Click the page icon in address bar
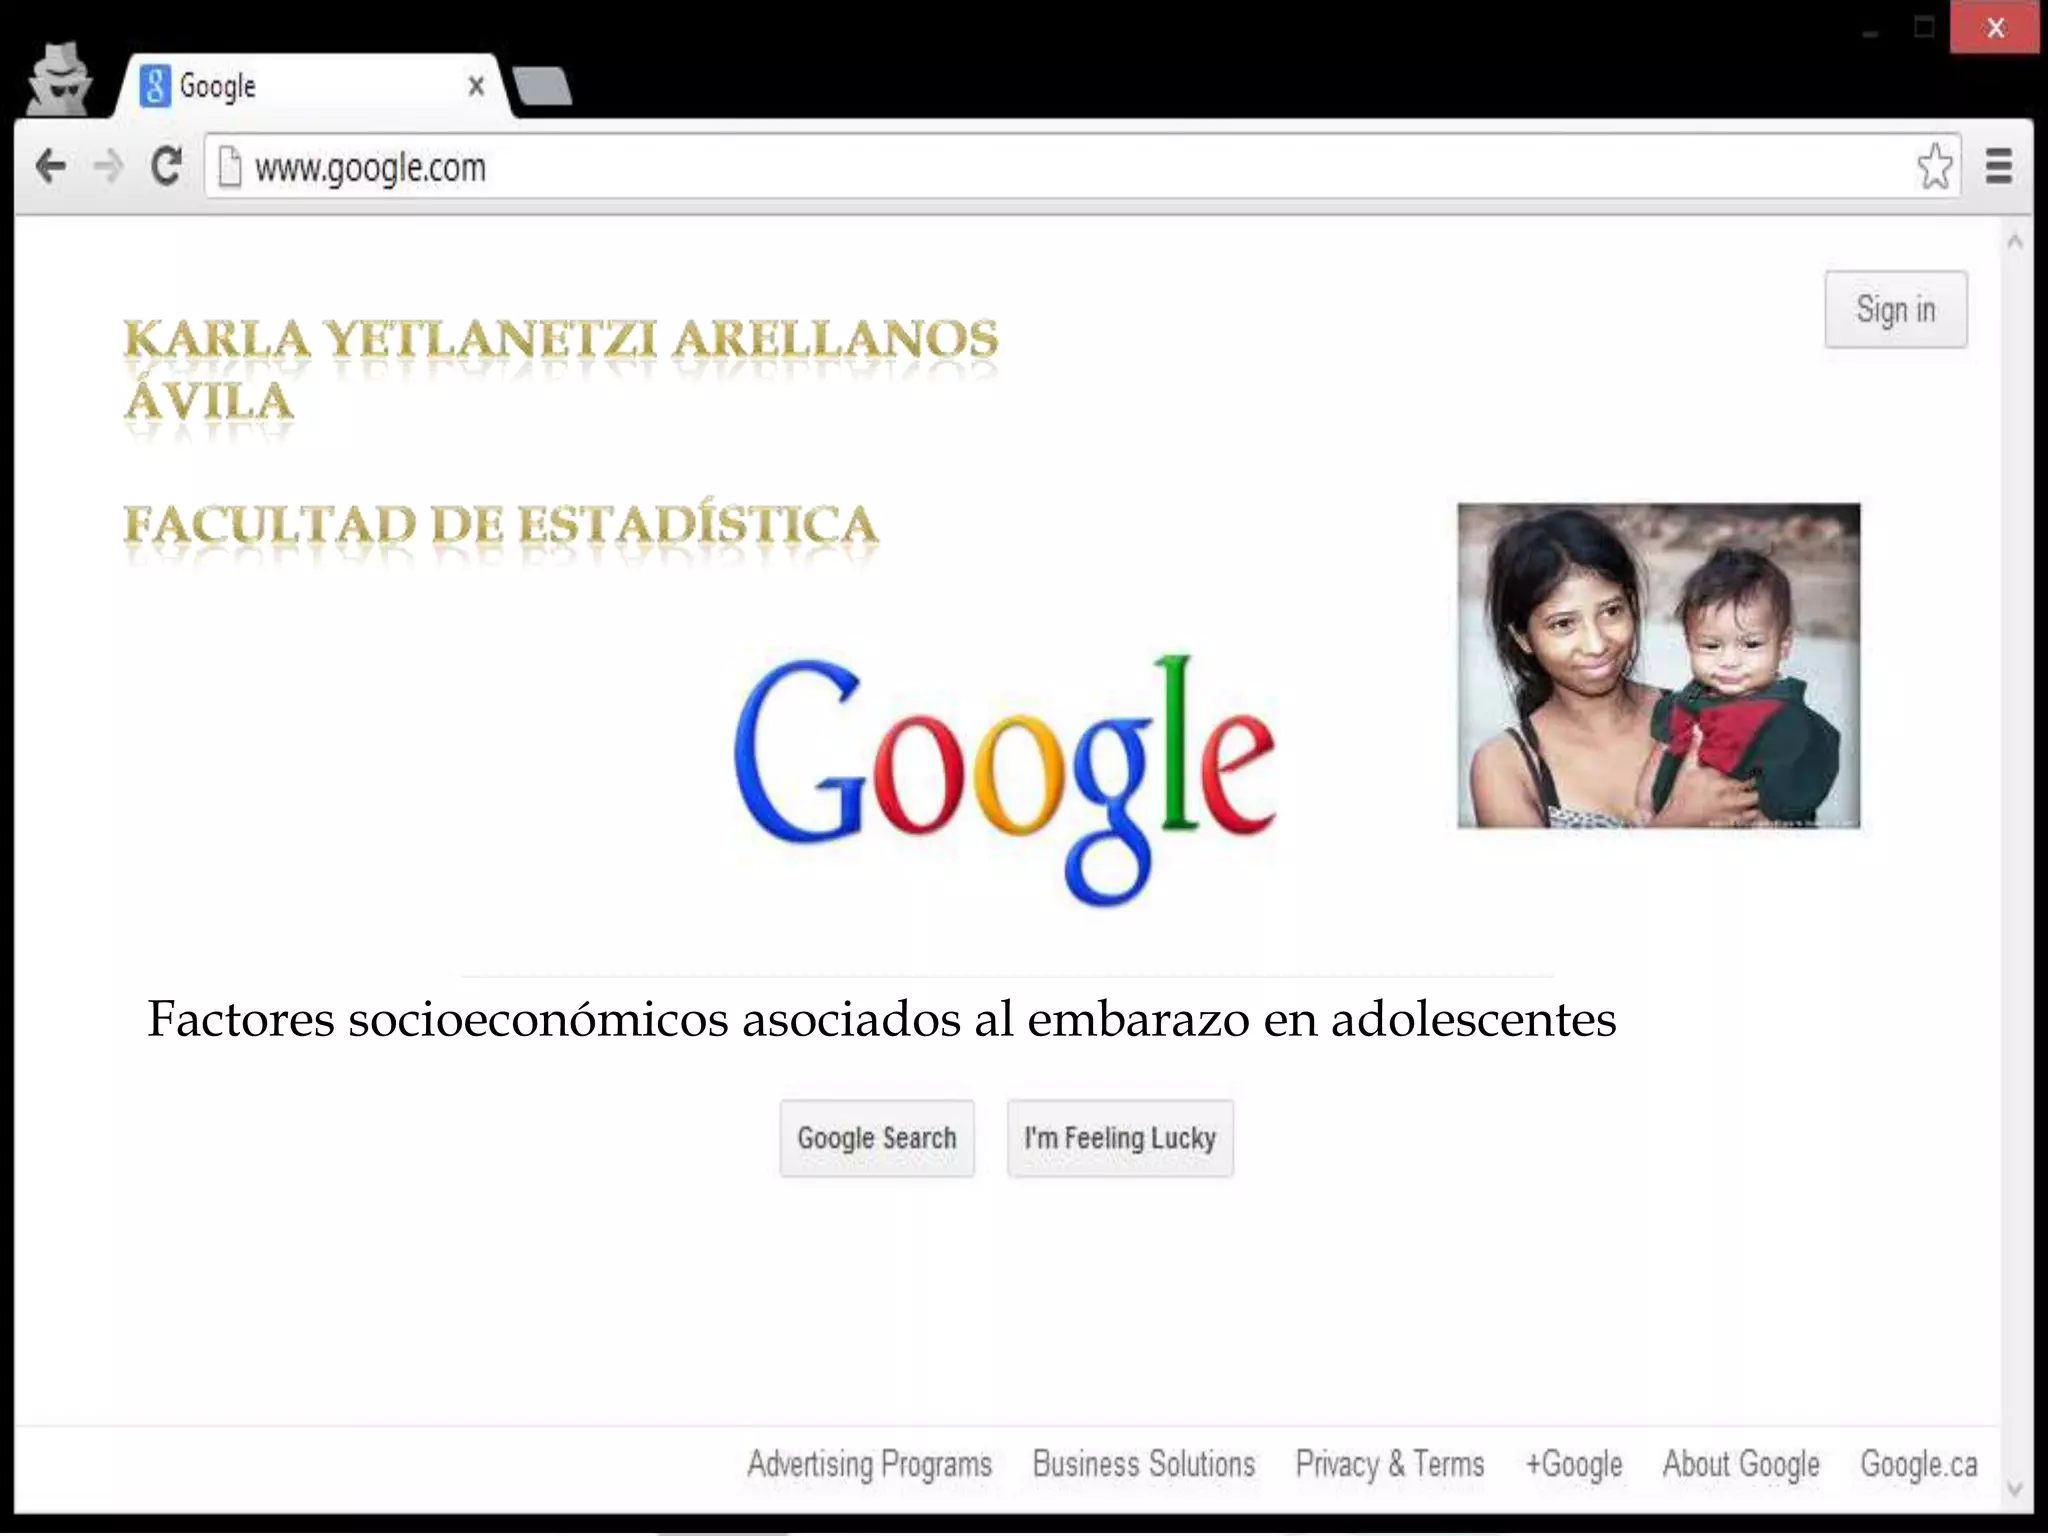 (x=230, y=167)
